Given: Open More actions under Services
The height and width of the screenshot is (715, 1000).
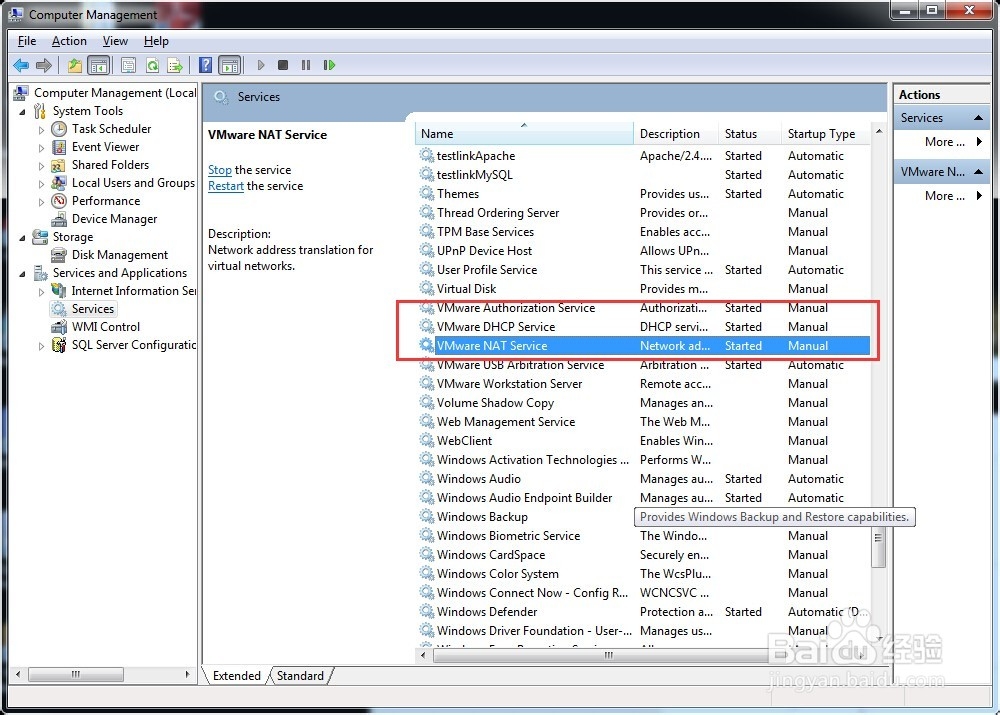Looking at the screenshot, I should tap(953, 142).
